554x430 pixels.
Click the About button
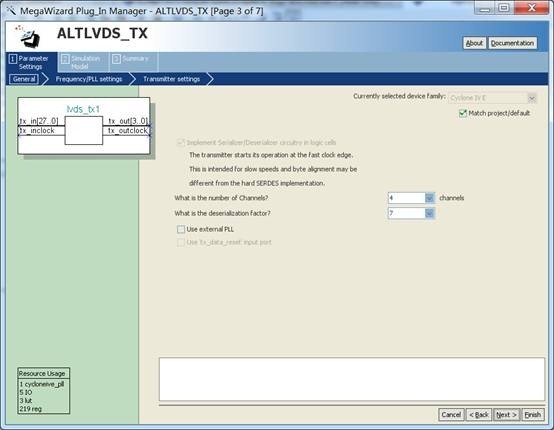[x=474, y=43]
